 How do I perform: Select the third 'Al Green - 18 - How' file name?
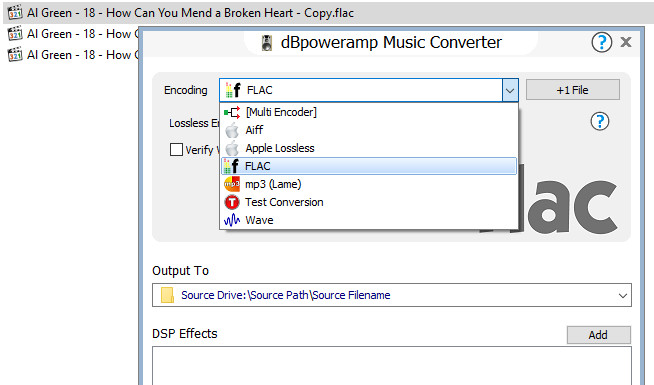[82, 55]
